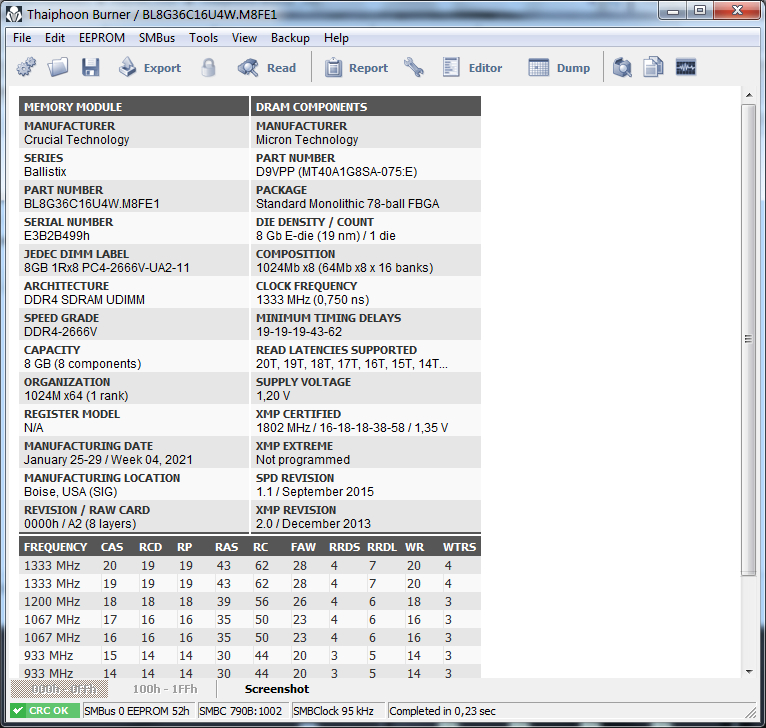Viewport: 766px width, 728px height.
Task: Click the window resize grip in status bar
Action: pos(750,712)
